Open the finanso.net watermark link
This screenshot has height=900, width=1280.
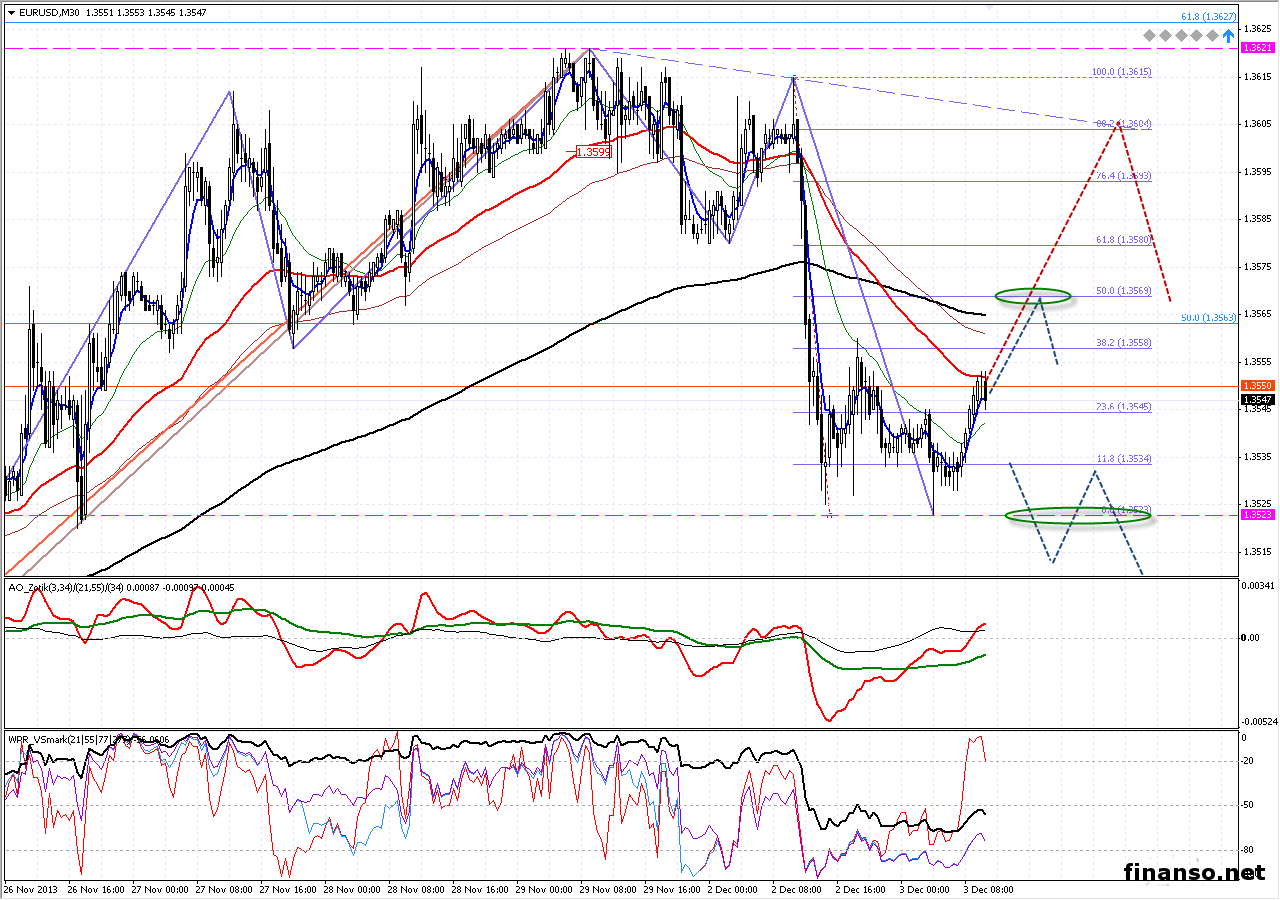point(1194,872)
